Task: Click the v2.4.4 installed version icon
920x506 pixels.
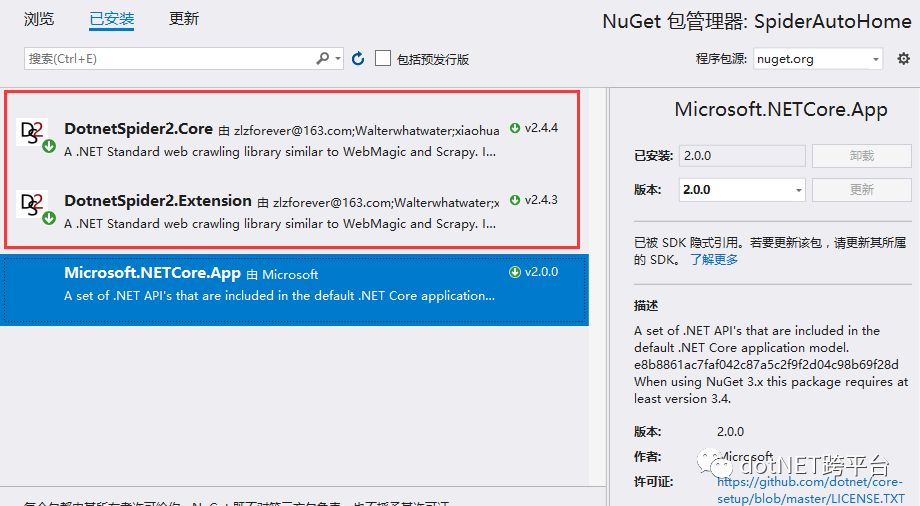Action: pyautogui.click(x=515, y=128)
